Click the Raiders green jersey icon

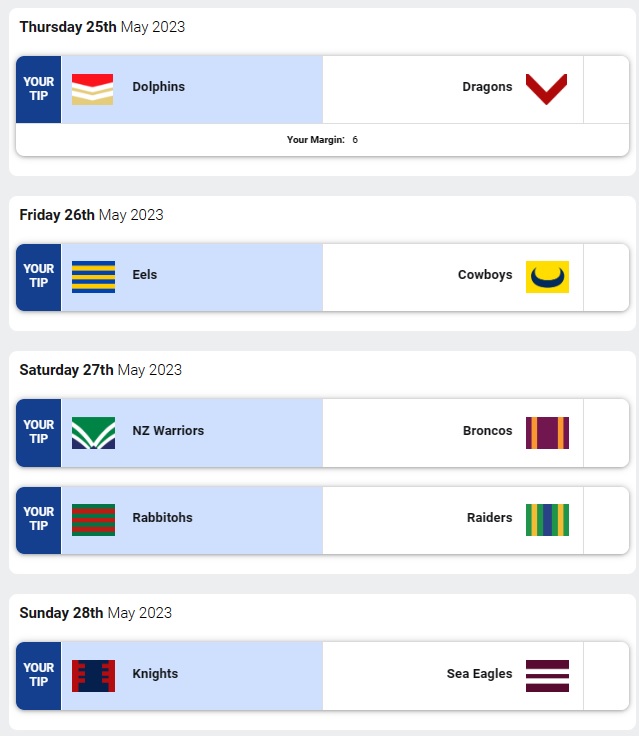pyautogui.click(x=547, y=520)
